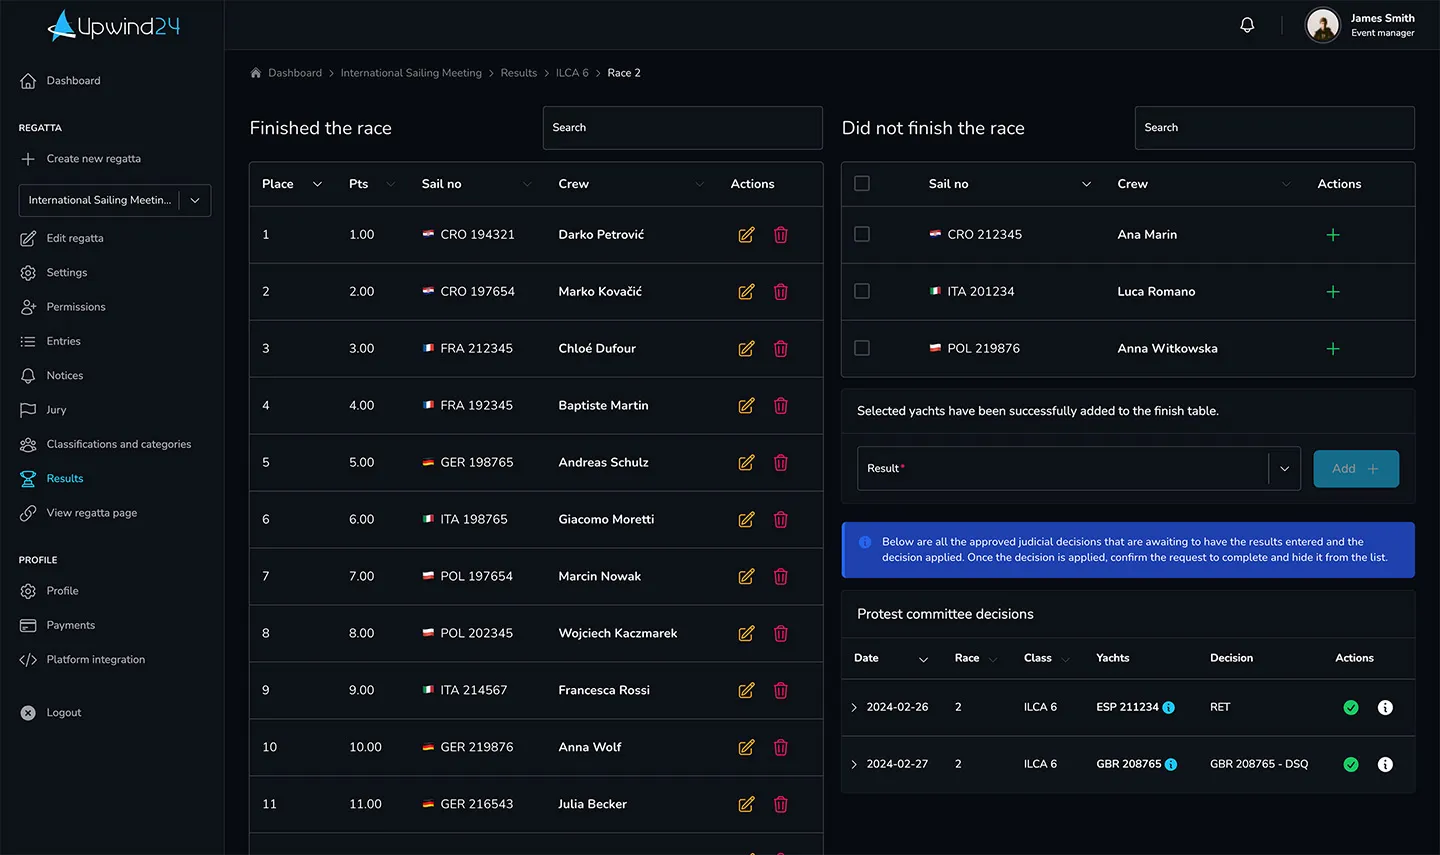1440x855 pixels.
Task: Check the box for ITA 201234
Action: (862, 291)
